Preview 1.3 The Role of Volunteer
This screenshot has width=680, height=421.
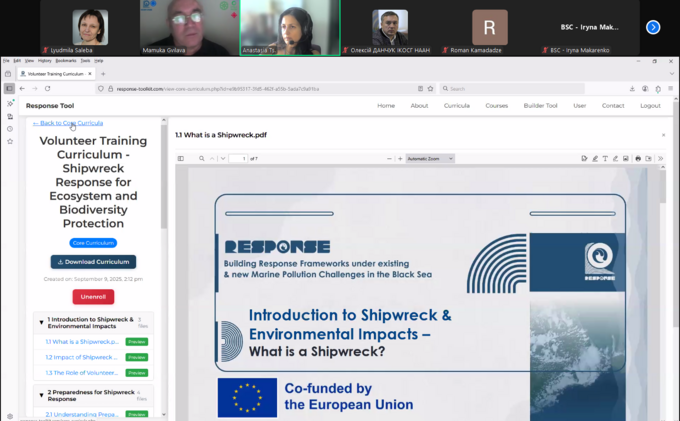(x=137, y=373)
